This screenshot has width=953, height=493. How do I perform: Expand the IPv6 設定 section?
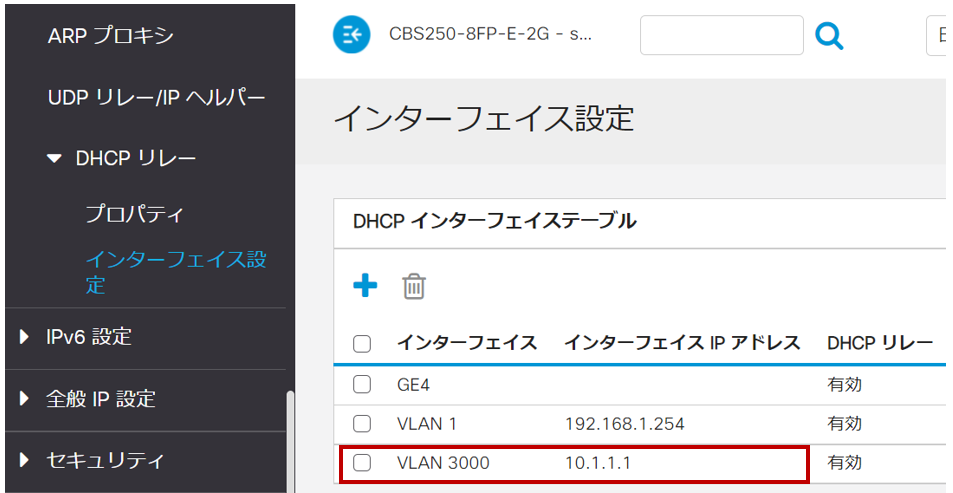click(24, 336)
